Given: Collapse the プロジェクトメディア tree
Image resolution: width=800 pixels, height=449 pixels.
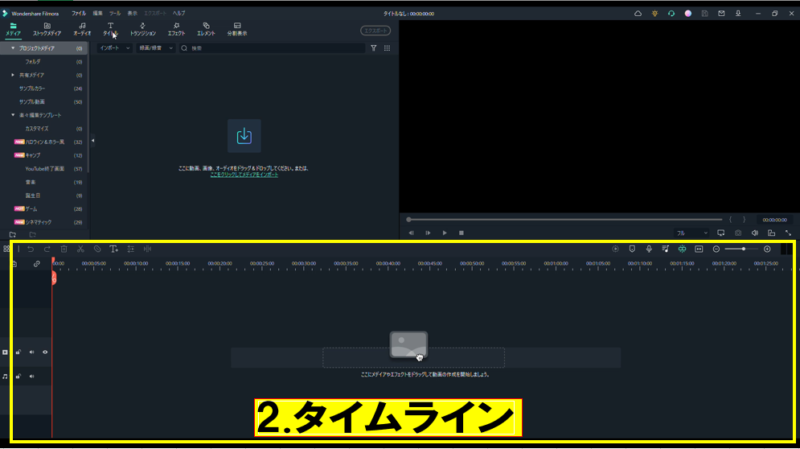Looking at the screenshot, I should pyautogui.click(x=13, y=48).
